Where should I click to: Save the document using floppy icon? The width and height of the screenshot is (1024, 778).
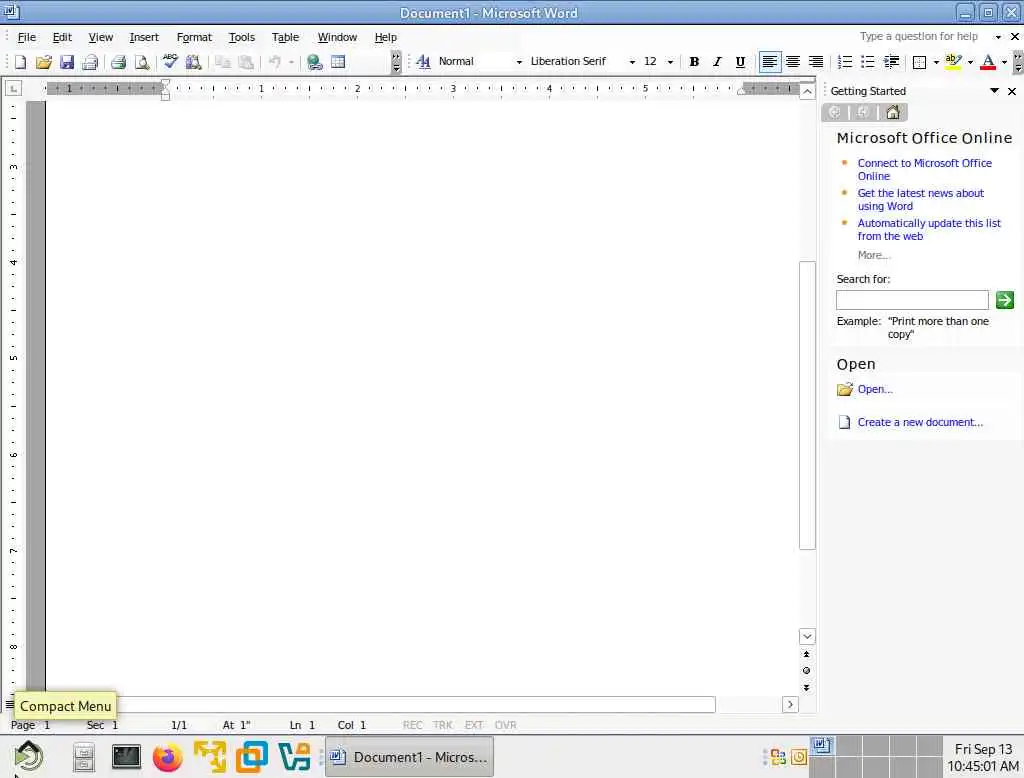(67, 62)
